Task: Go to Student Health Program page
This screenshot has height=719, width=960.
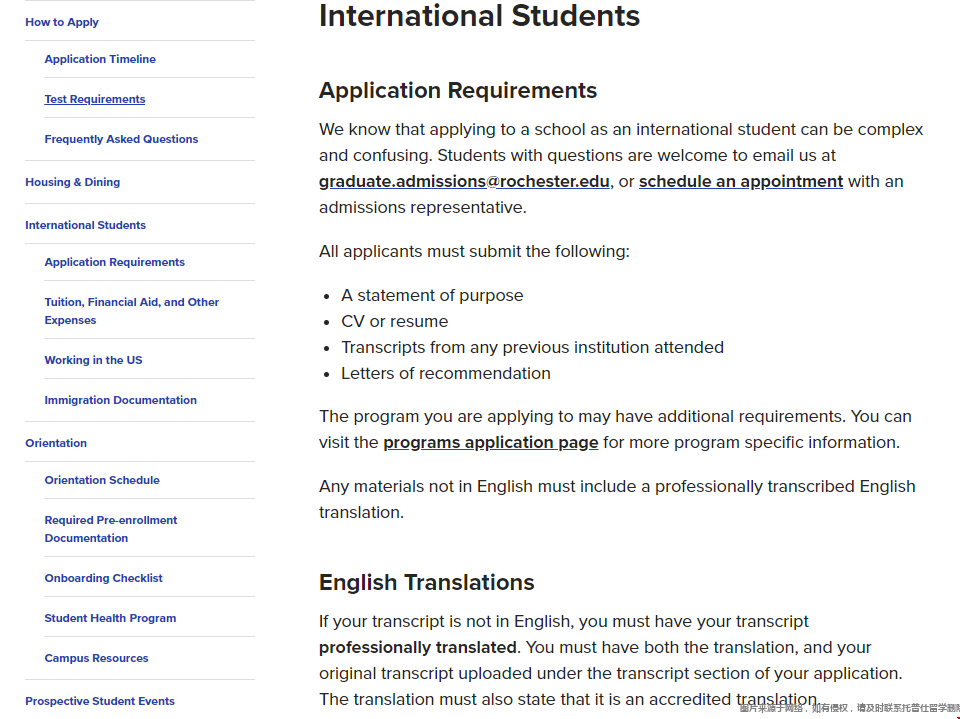Action: tap(110, 618)
